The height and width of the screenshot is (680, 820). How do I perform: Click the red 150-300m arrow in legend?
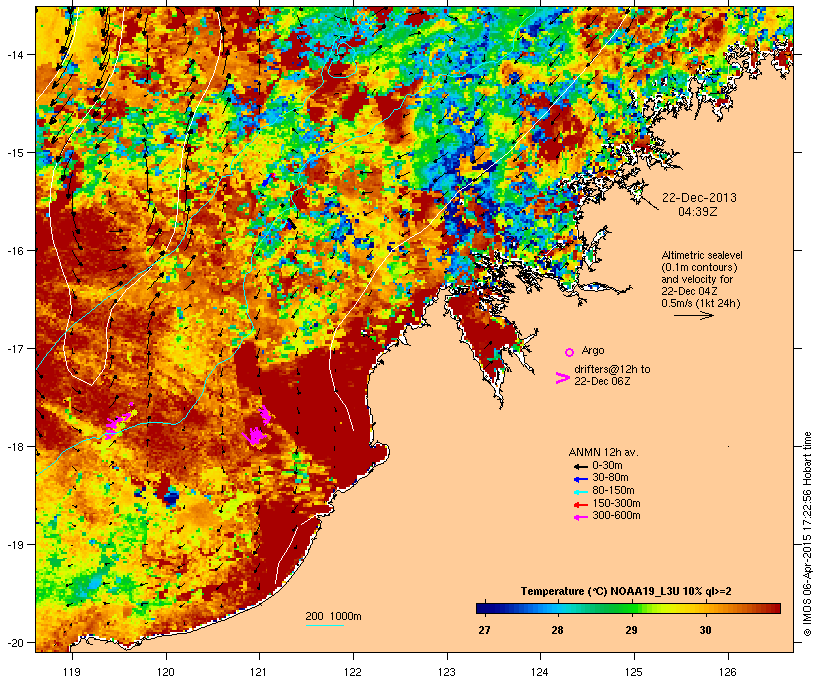click(580, 505)
